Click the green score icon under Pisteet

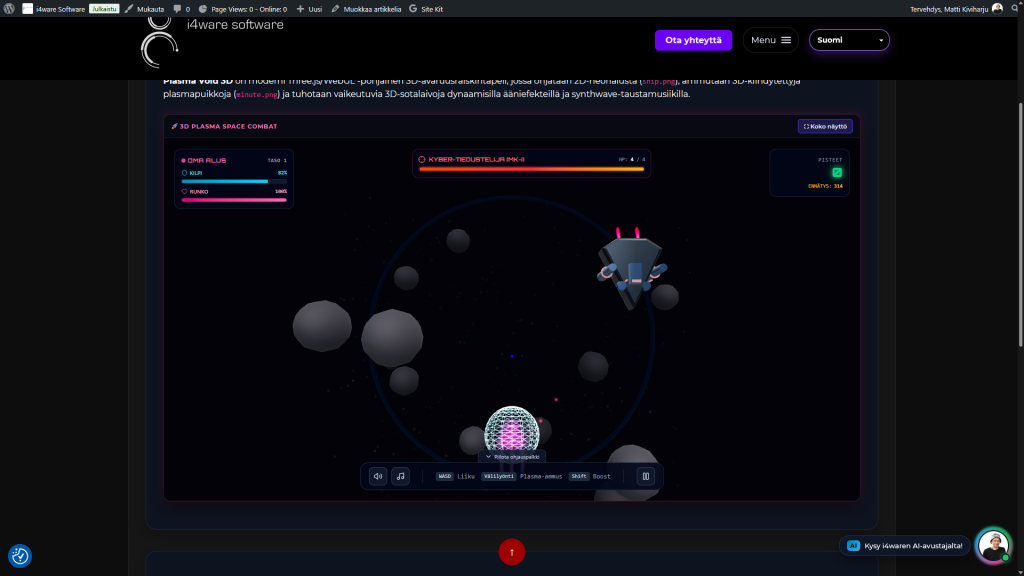tap(837, 172)
